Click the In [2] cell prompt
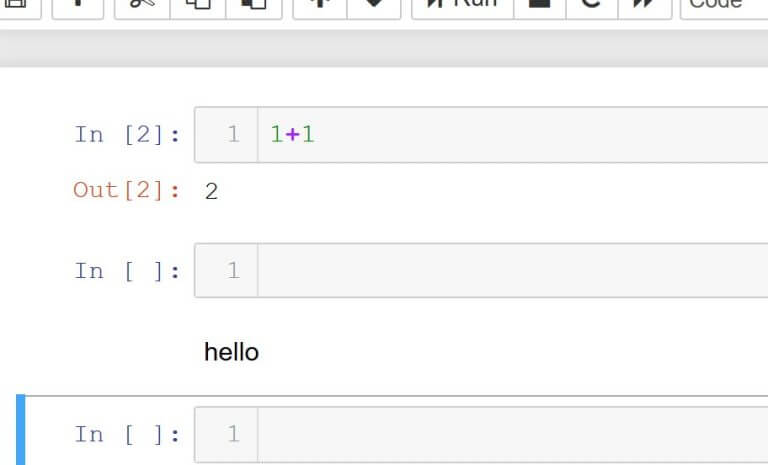This screenshot has height=465, width=768. point(127,134)
